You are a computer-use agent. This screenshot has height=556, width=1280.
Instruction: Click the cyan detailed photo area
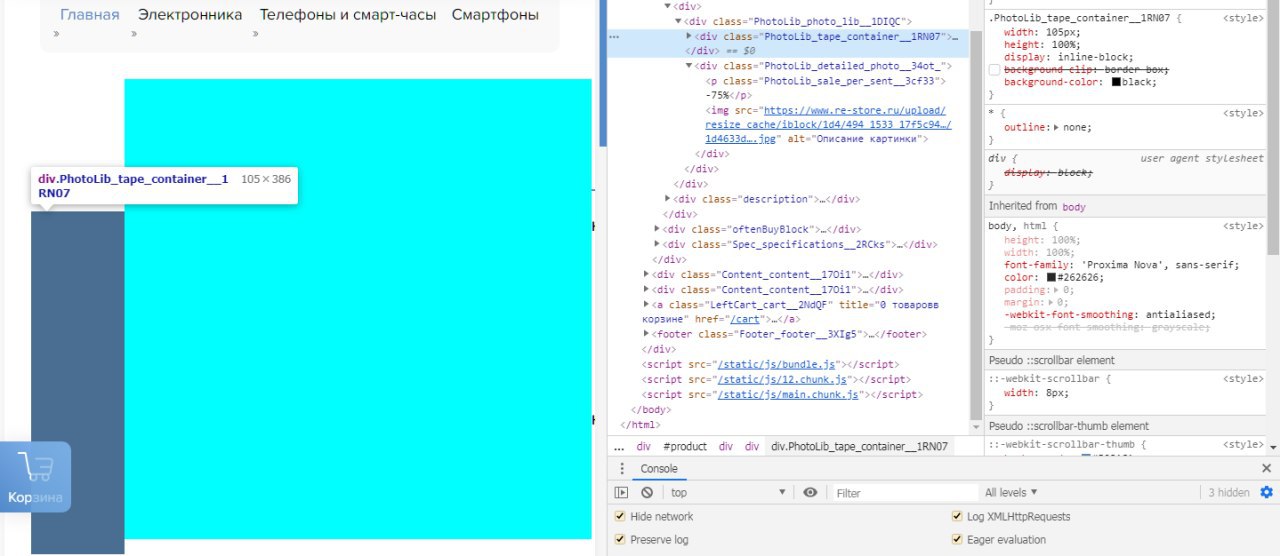coord(358,308)
